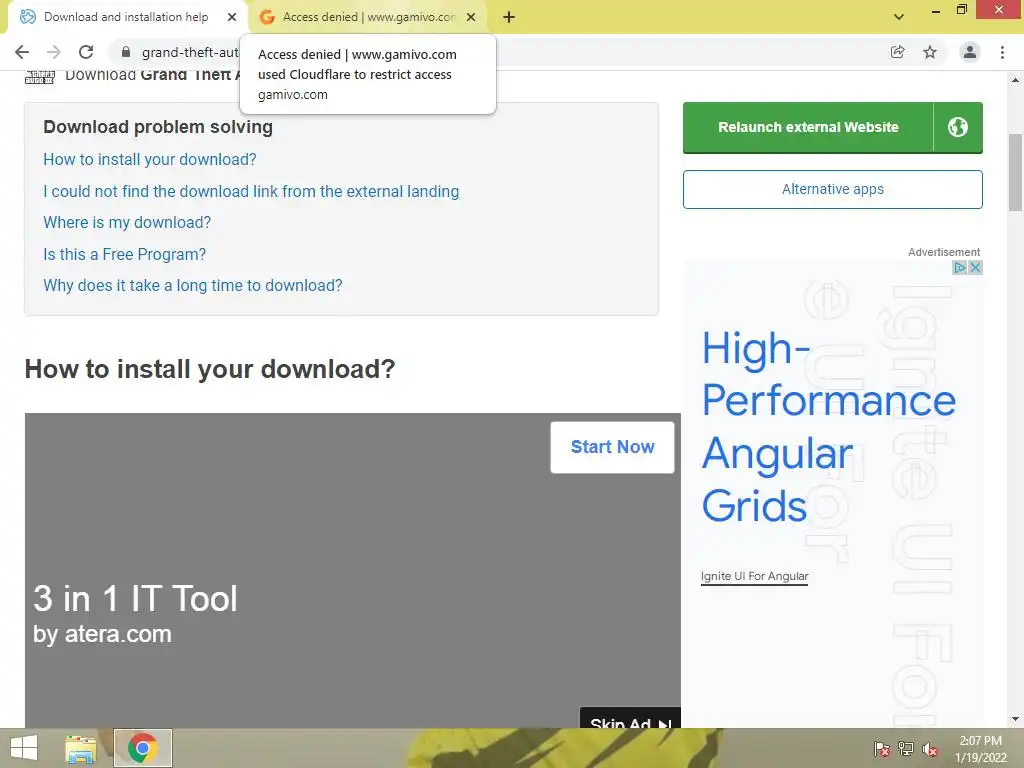Click High-Performance Angular Grids ad headline

(x=828, y=428)
